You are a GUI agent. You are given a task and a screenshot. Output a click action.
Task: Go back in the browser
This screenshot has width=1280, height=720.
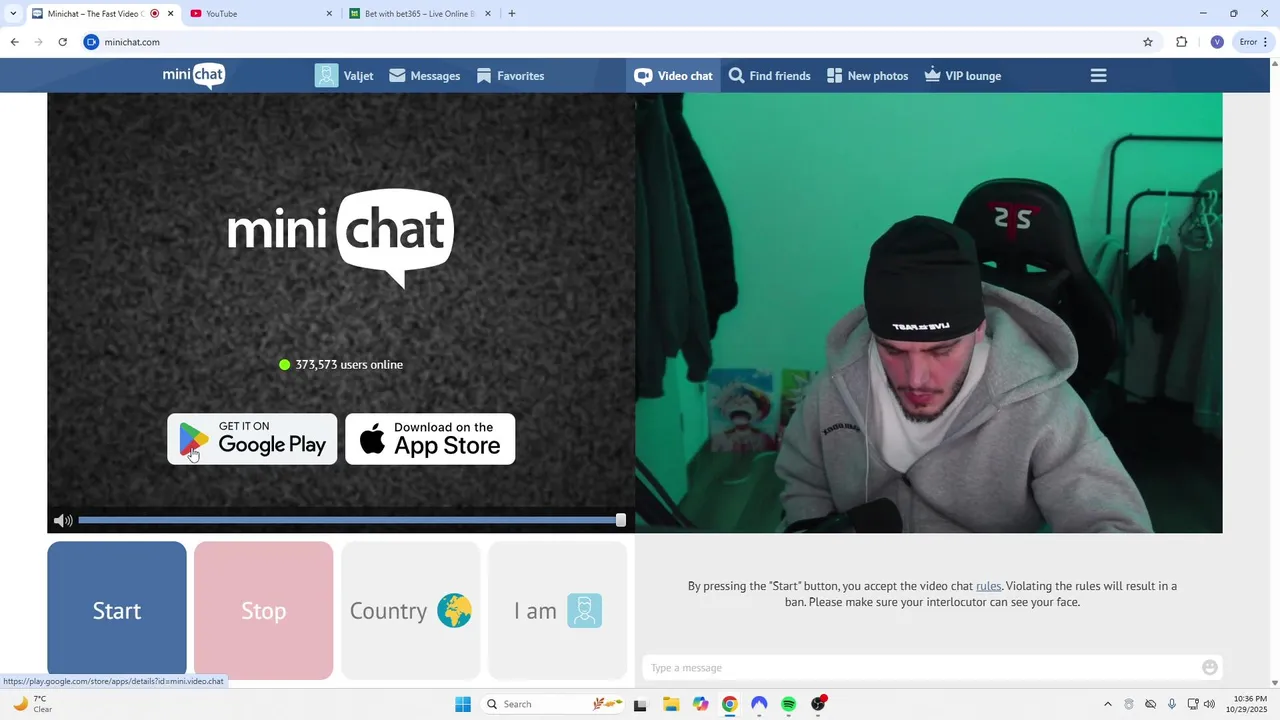[x=14, y=42]
